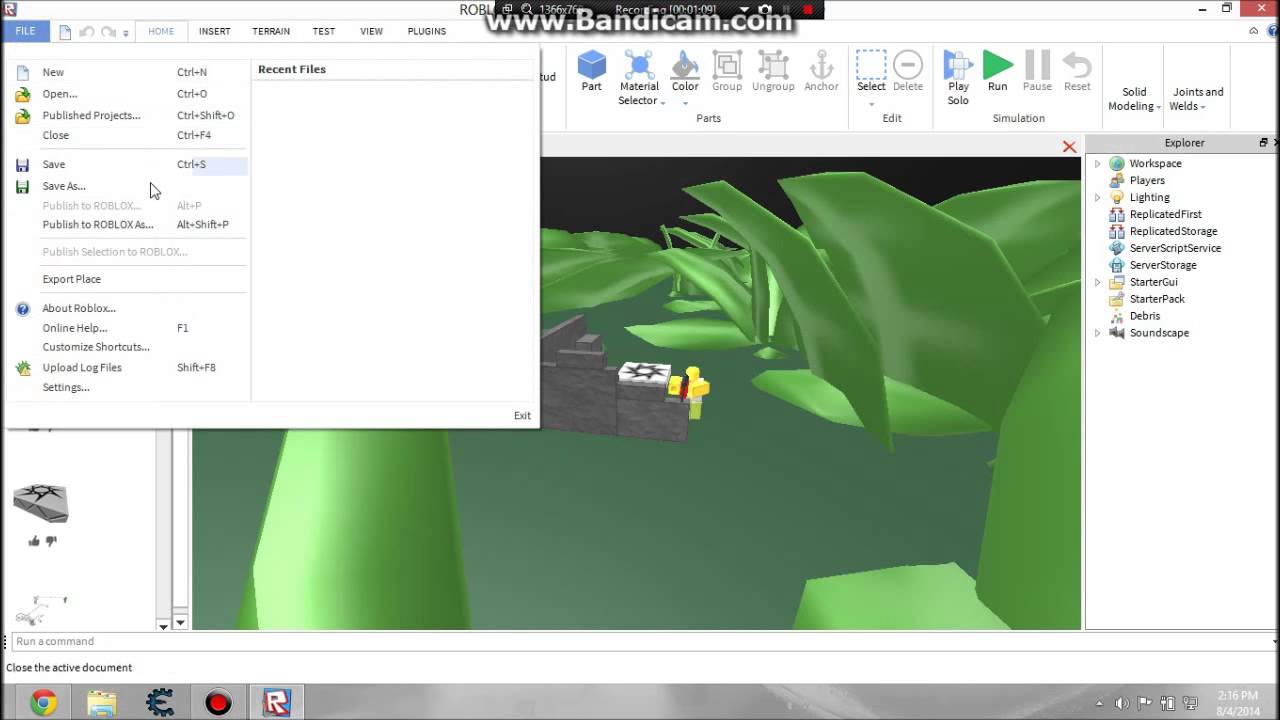Close the viewport tab with red X
Image resolution: width=1280 pixels, height=720 pixels.
point(1069,147)
